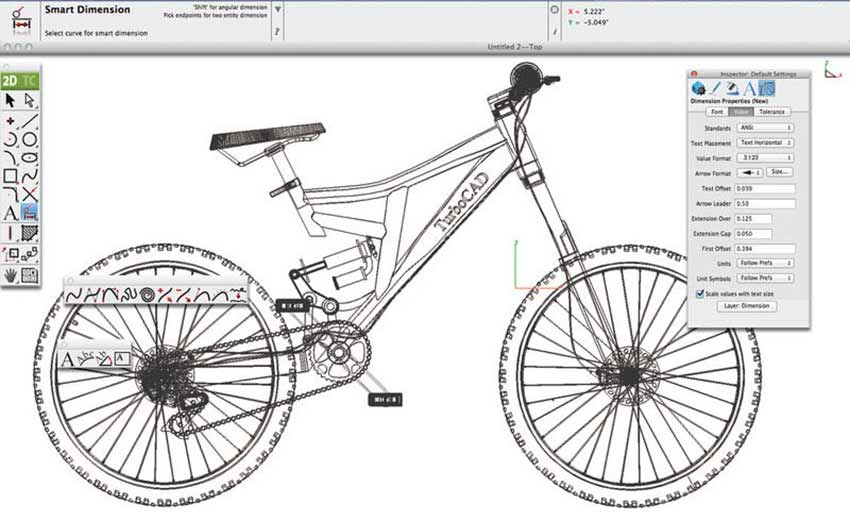Pick the Line tool in the tool palette
The height and width of the screenshot is (521, 850).
30,121
